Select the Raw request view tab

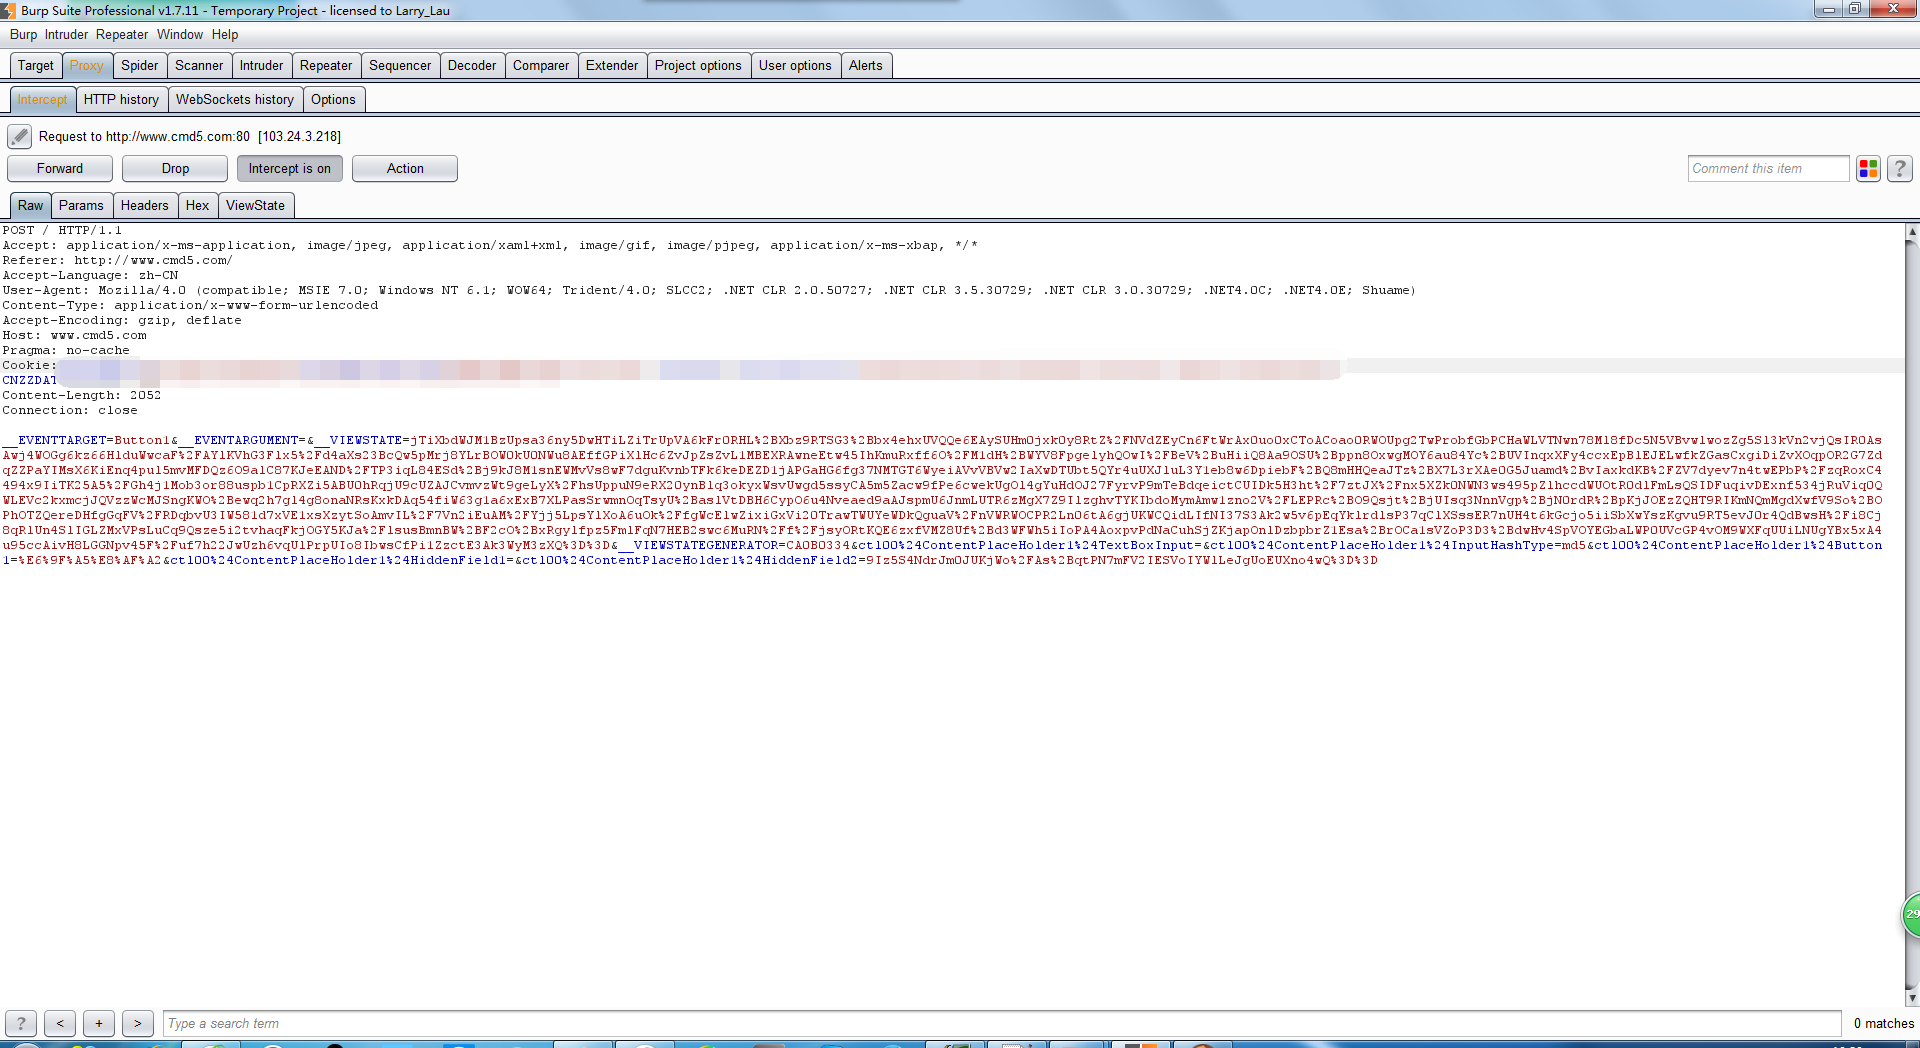(31, 205)
